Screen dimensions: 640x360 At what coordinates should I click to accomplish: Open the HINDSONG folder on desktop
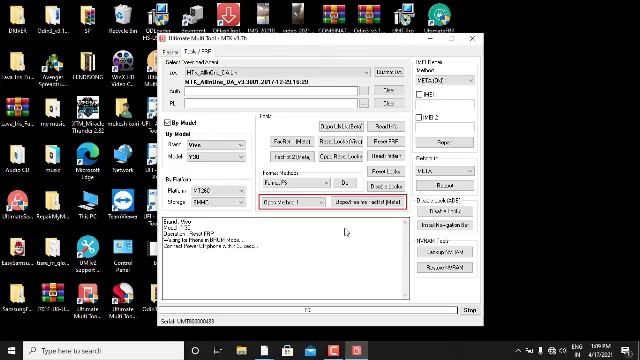(87, 65)
